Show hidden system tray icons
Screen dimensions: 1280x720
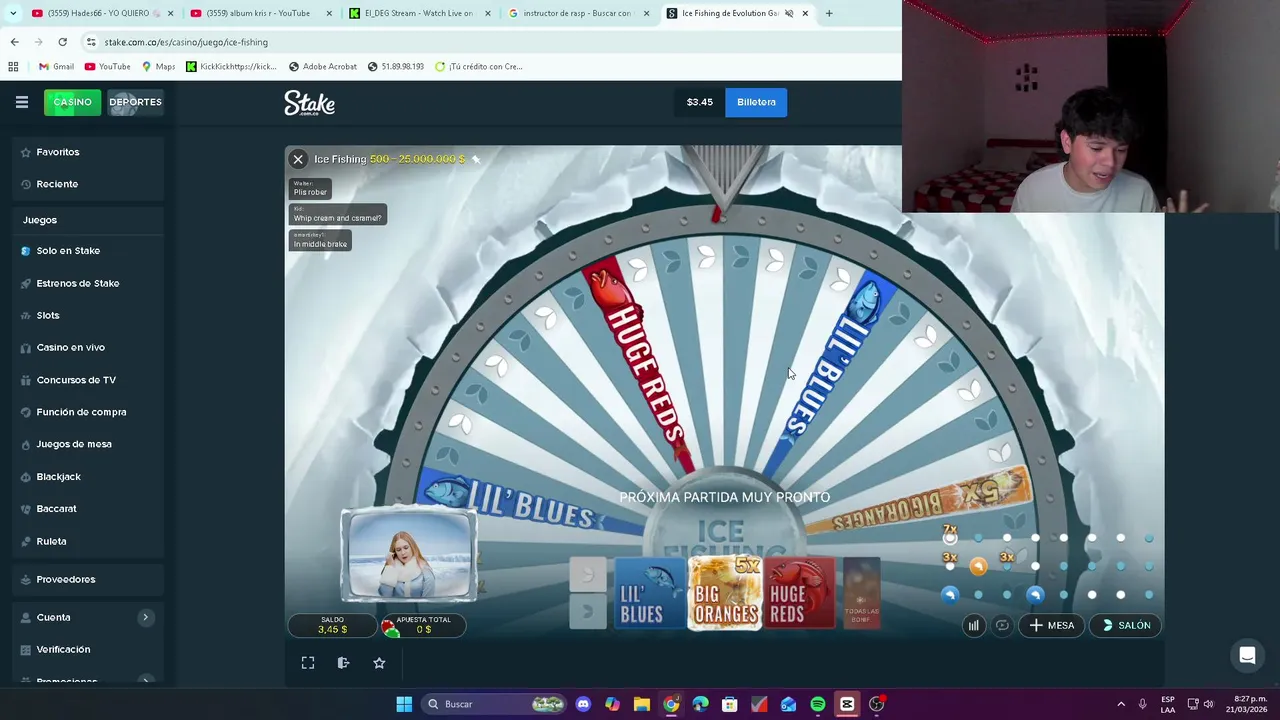tap(1121, 704)
